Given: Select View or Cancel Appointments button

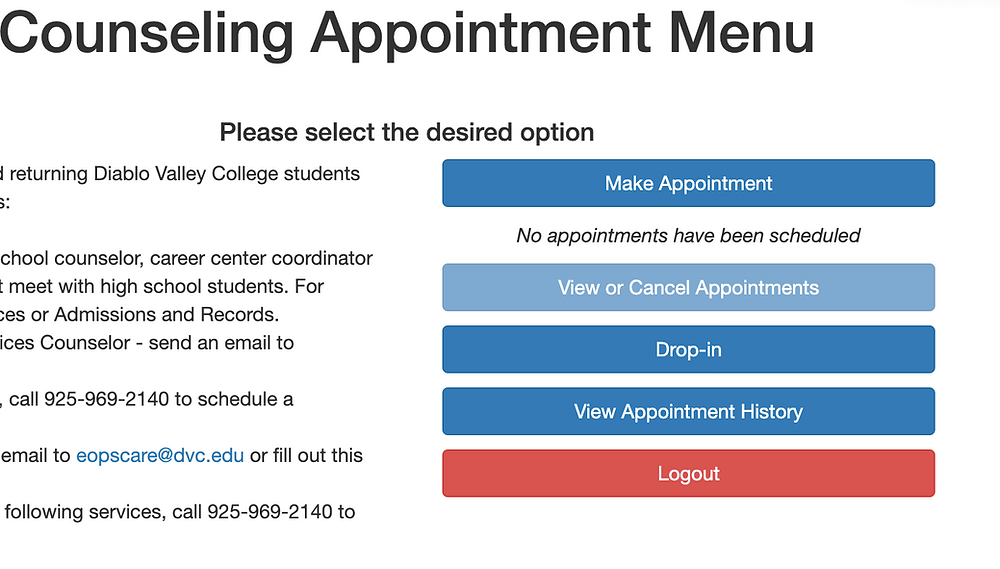Looking at the screenshot, I should (688, 288).
